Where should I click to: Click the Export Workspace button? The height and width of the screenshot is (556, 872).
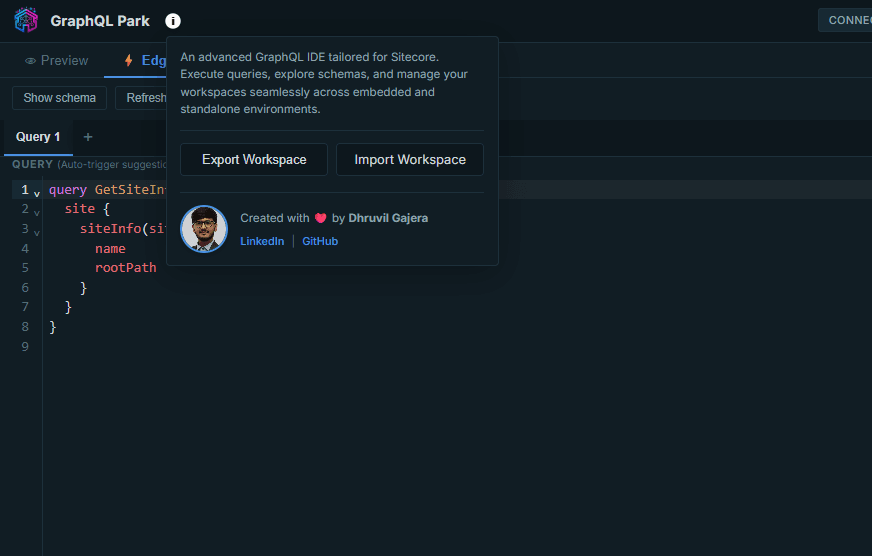254,160
